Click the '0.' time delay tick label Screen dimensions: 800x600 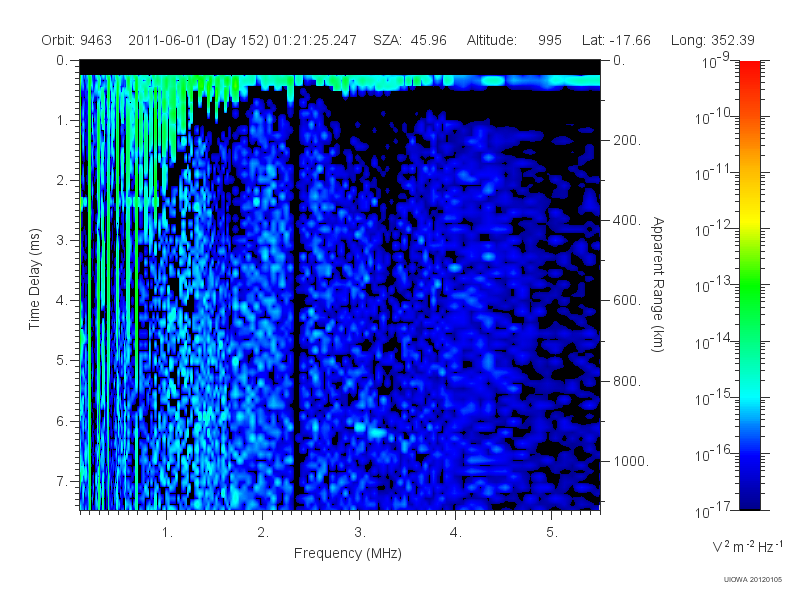click(x=62, y=60)
